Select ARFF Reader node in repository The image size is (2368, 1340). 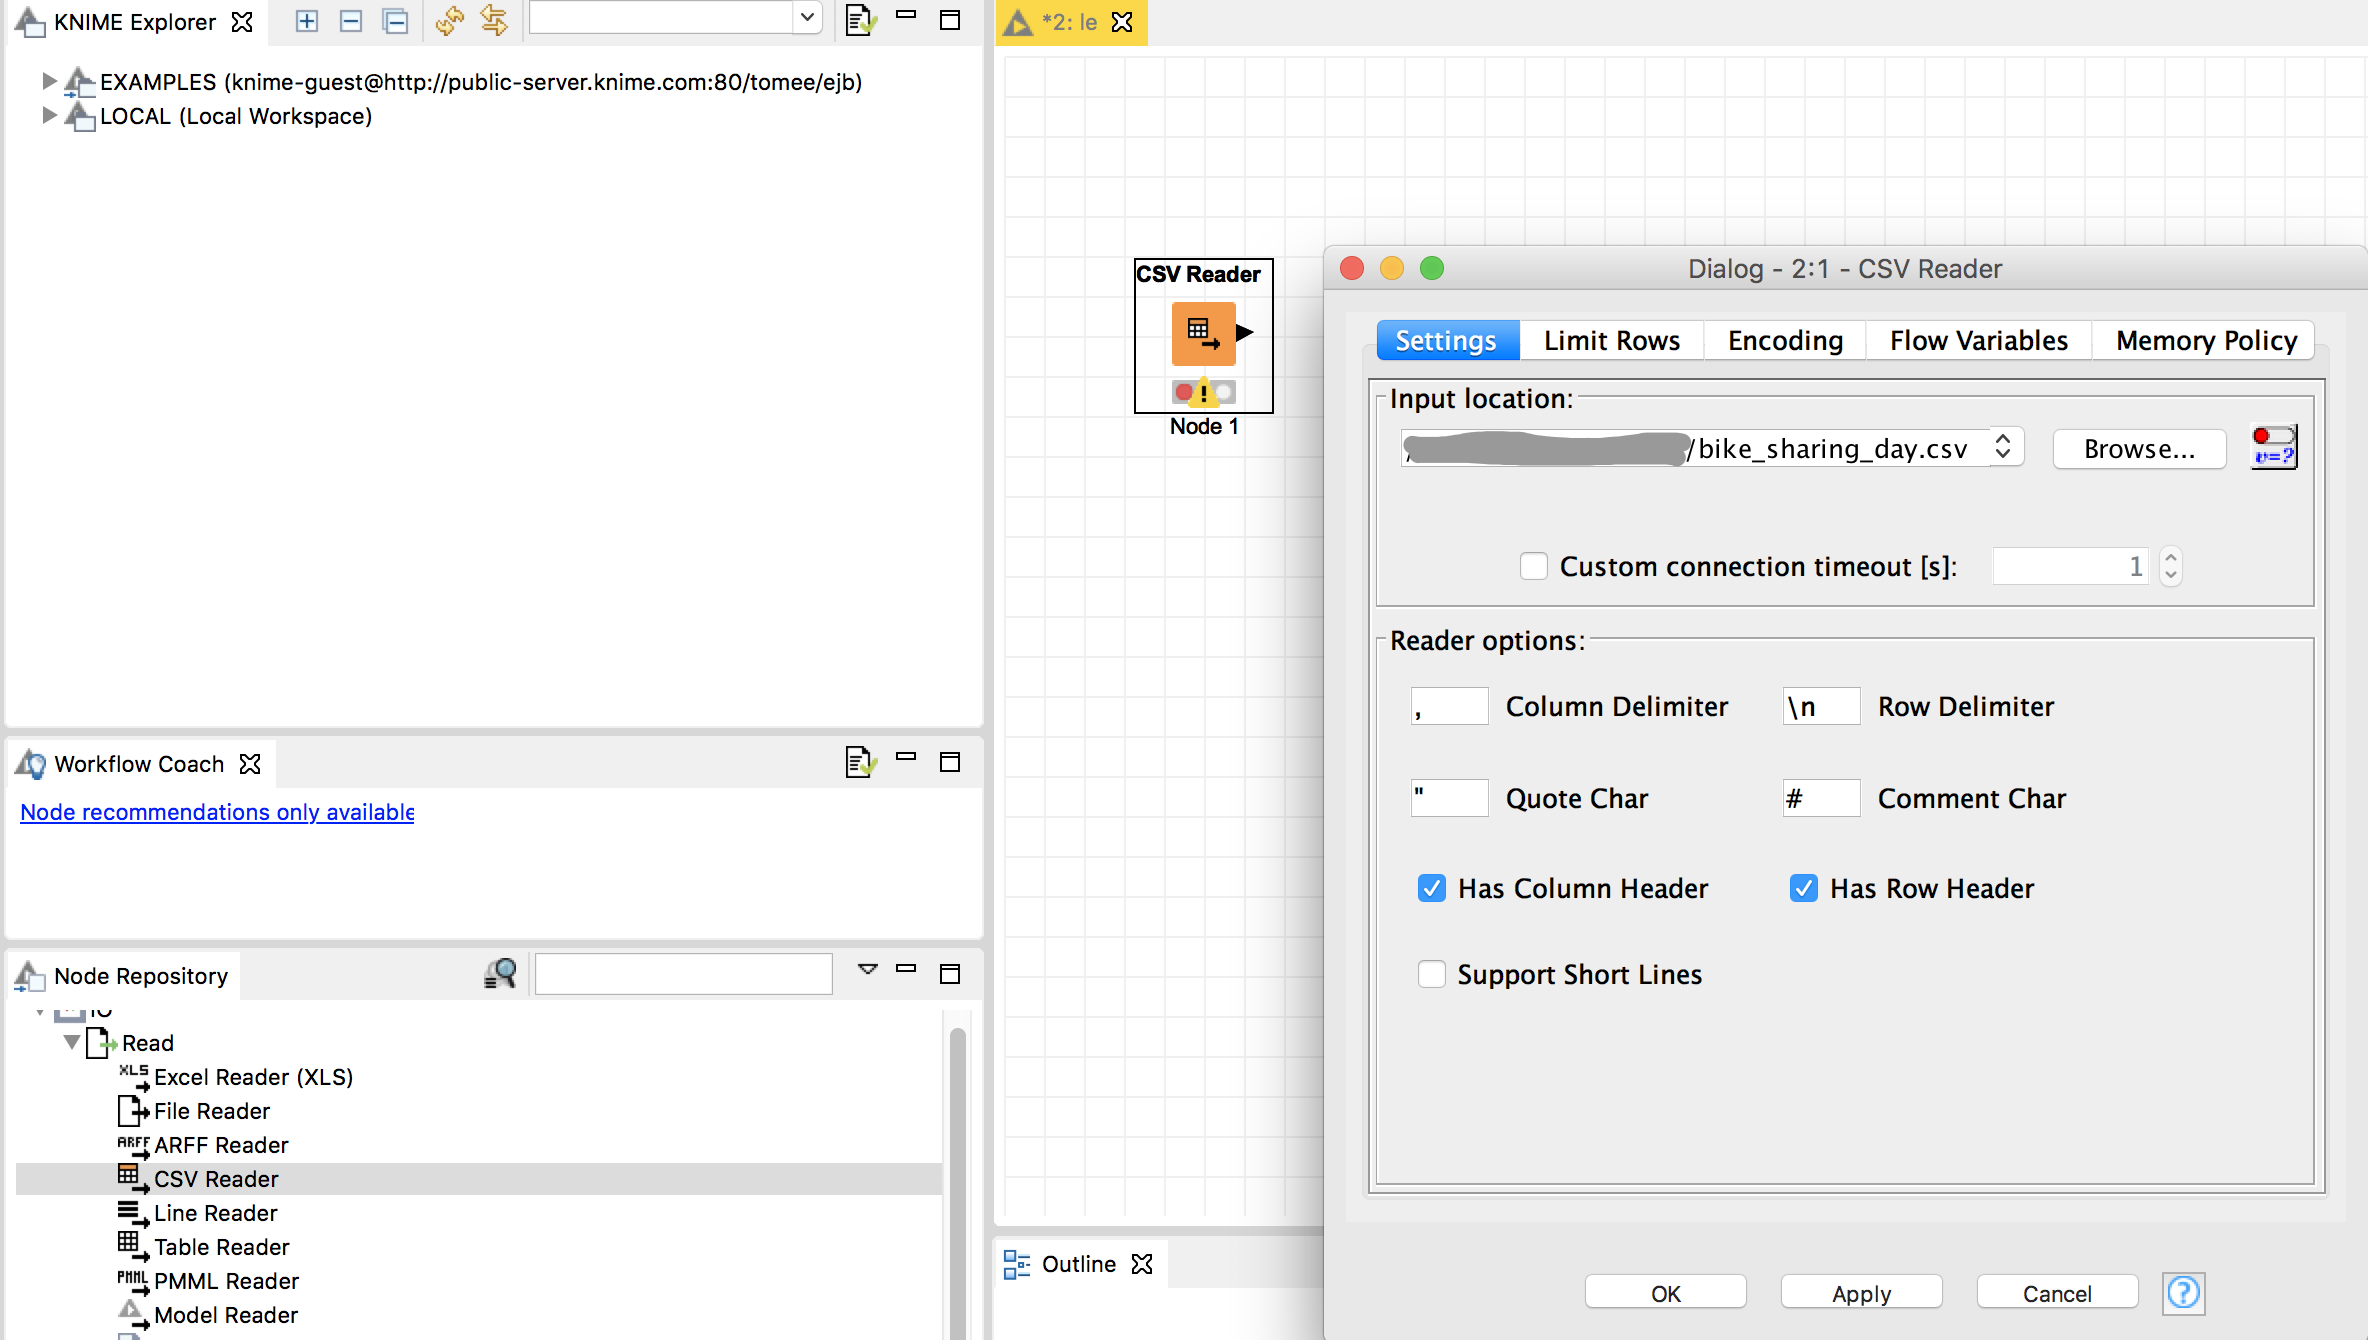203,1145
